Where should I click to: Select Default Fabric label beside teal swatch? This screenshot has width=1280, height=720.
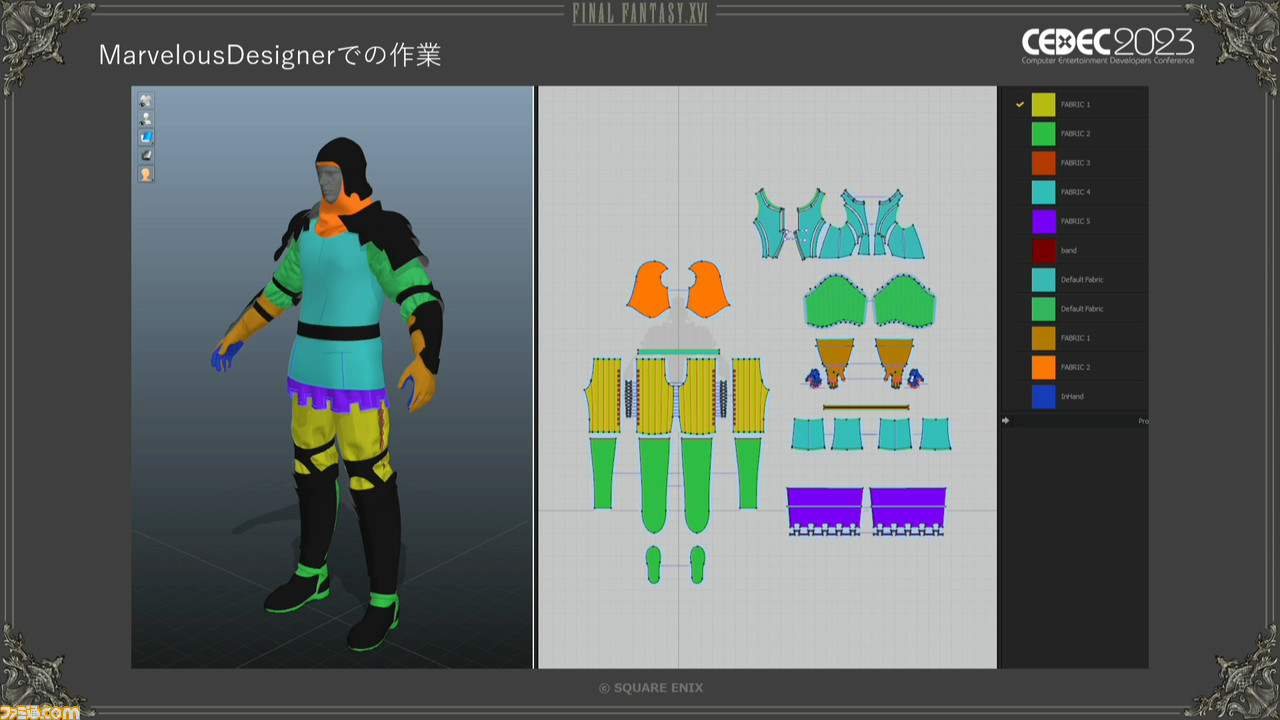tap(1082, 280)
